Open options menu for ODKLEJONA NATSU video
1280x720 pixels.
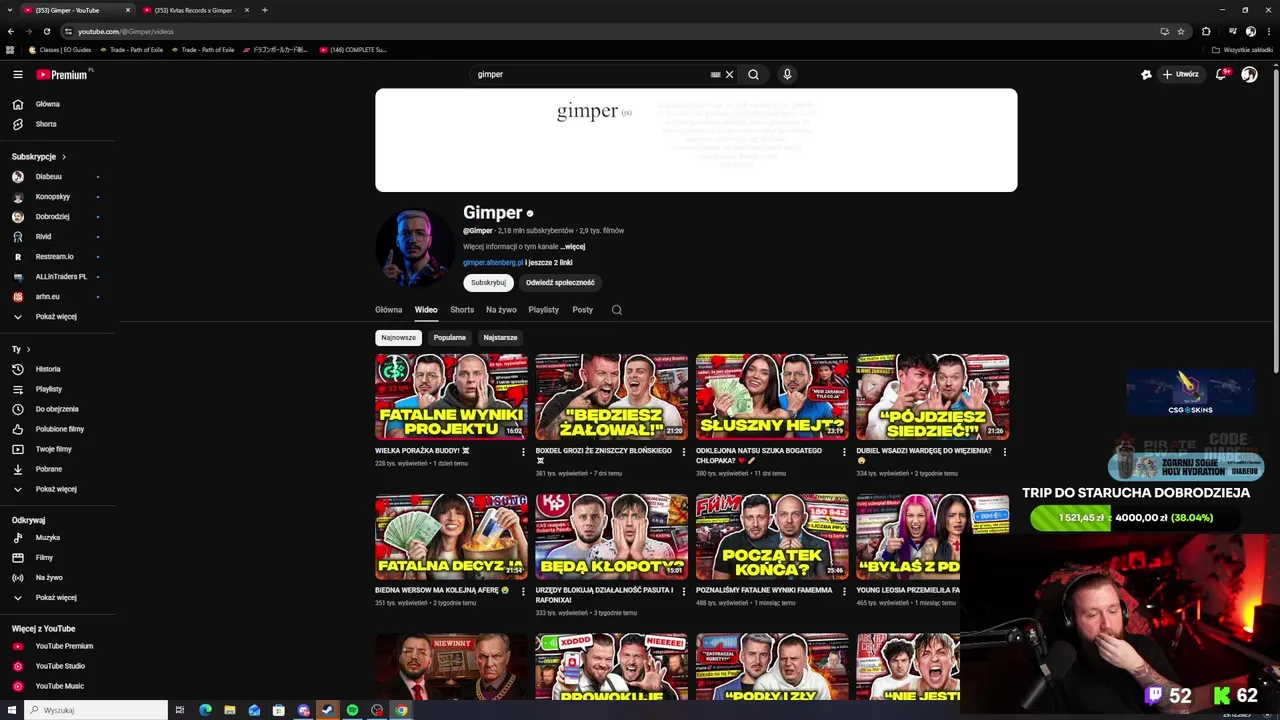click(844, 451)
